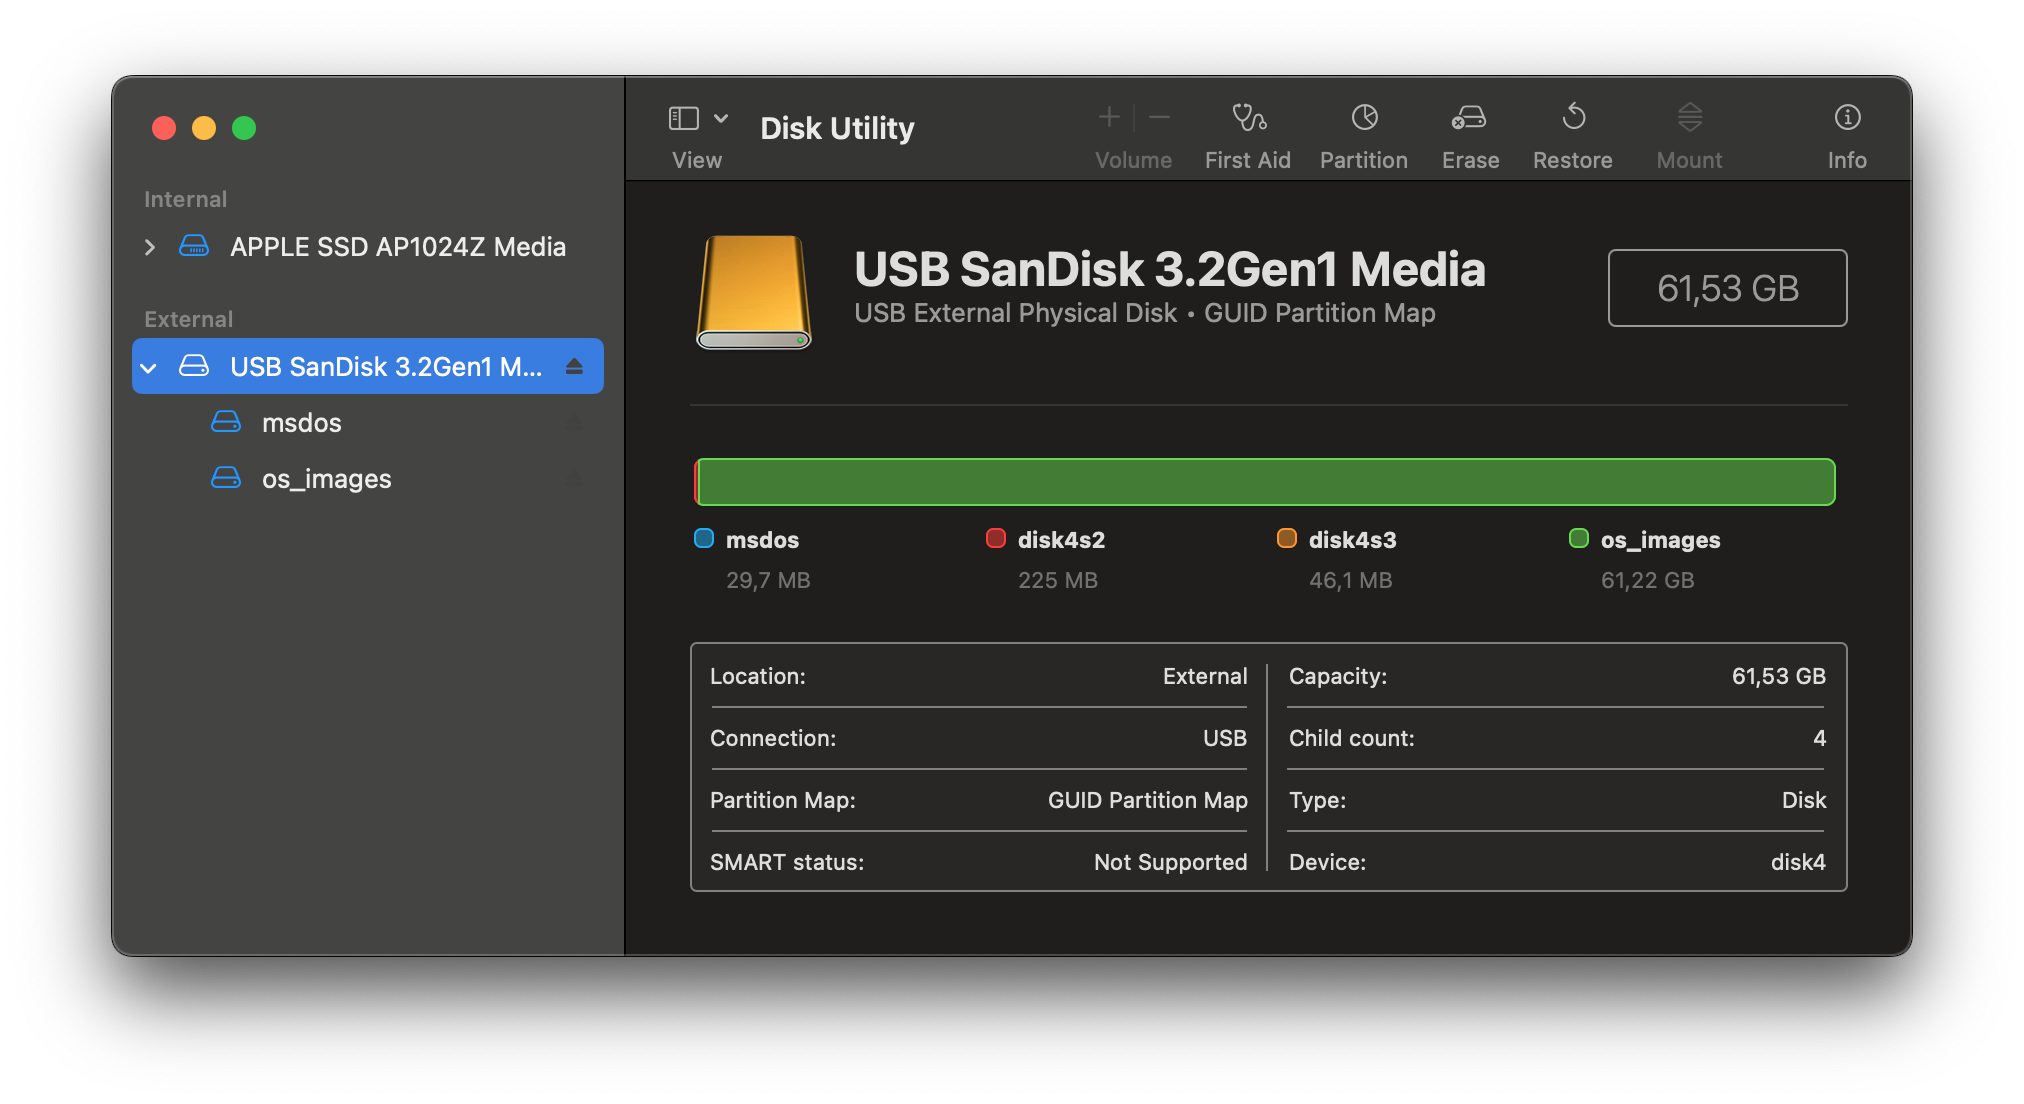Select APPLE SSD AP1024Z Media disk
This screenshot has height=1104, width=2024.
click(368, 247)
